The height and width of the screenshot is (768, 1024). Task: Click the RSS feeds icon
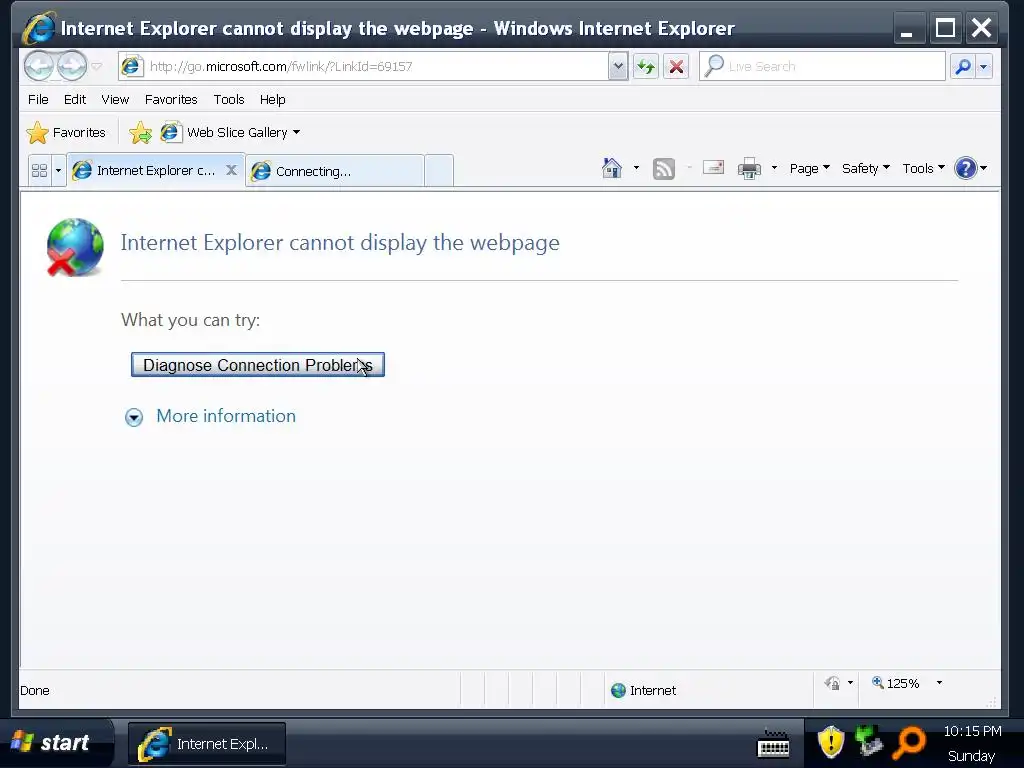[664, 169]
